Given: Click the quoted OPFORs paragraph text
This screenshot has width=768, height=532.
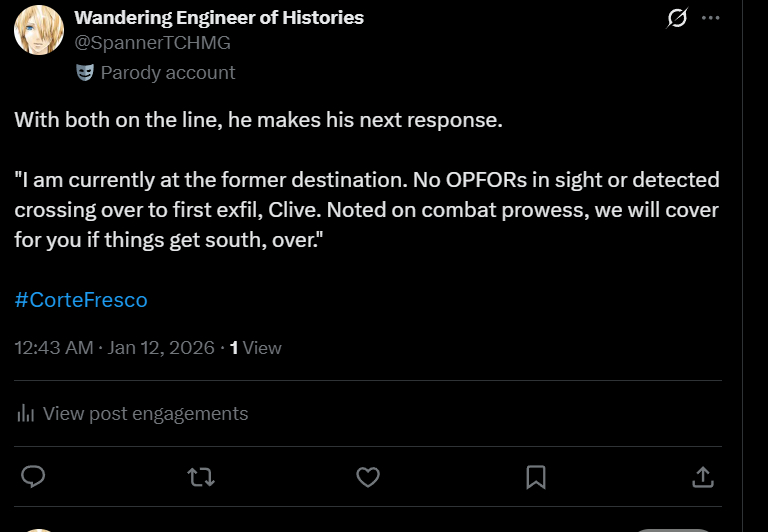Looking at the screenshot, I should point(366,211).
